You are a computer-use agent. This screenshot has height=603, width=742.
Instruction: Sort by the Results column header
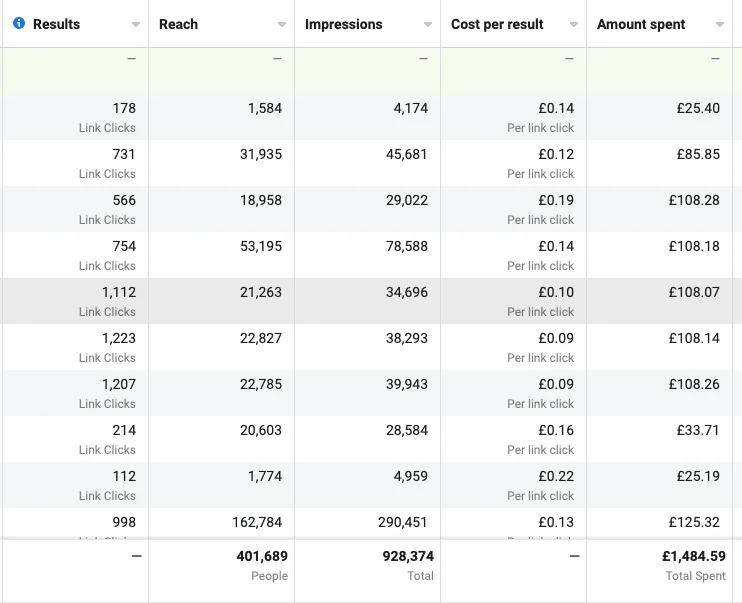(x=56, y=24)
